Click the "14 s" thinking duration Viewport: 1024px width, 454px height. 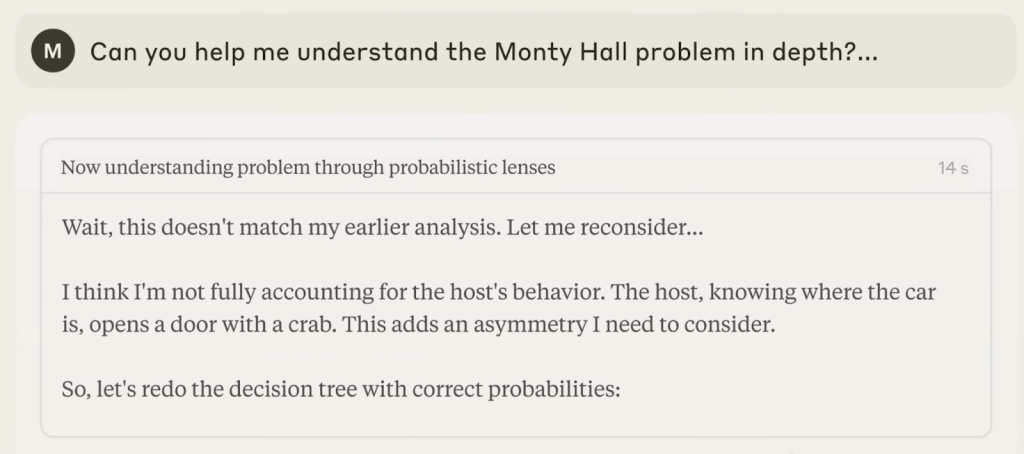coord(953,169)
